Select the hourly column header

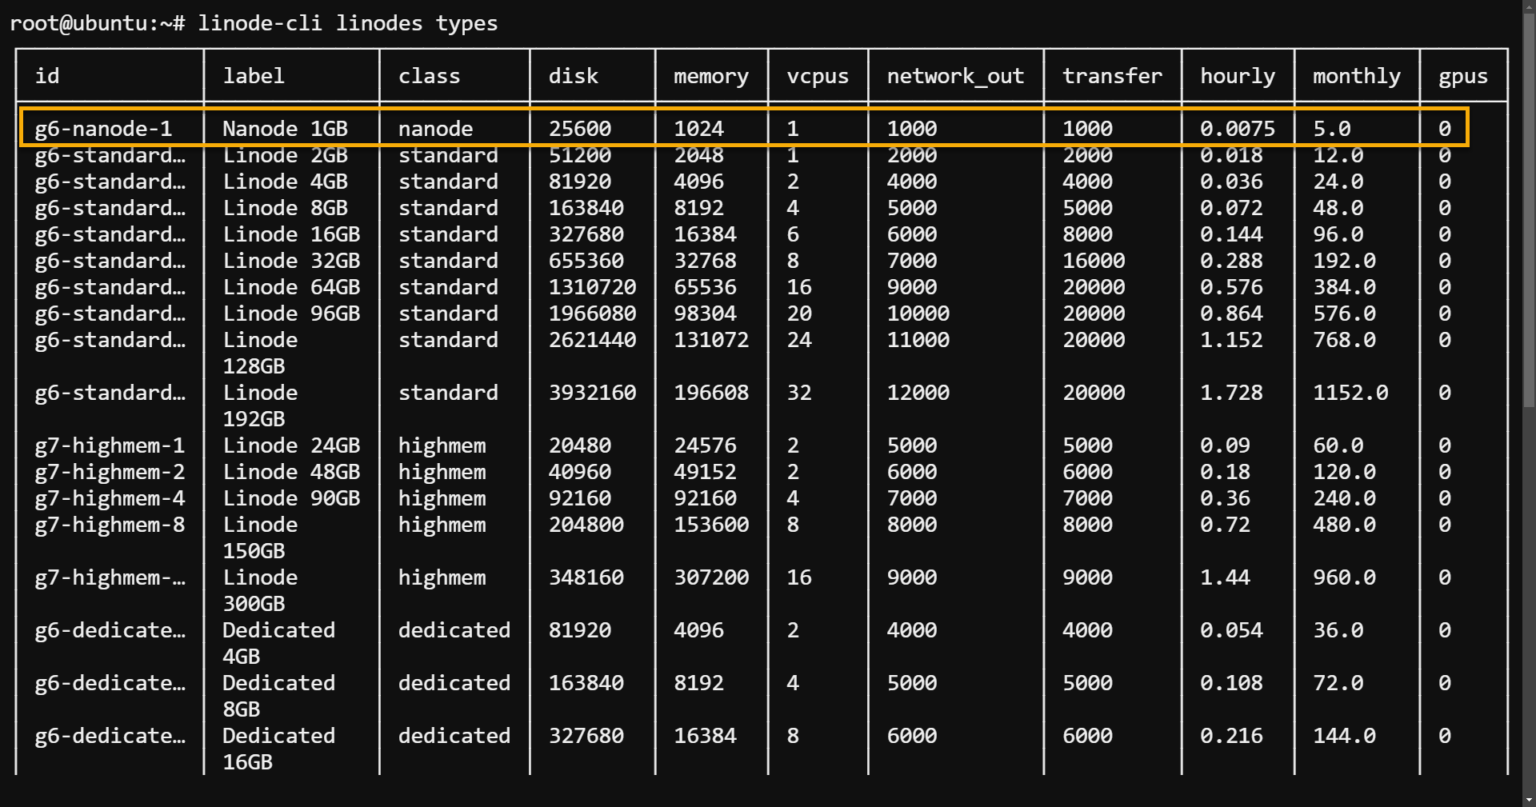point(1238,75)
